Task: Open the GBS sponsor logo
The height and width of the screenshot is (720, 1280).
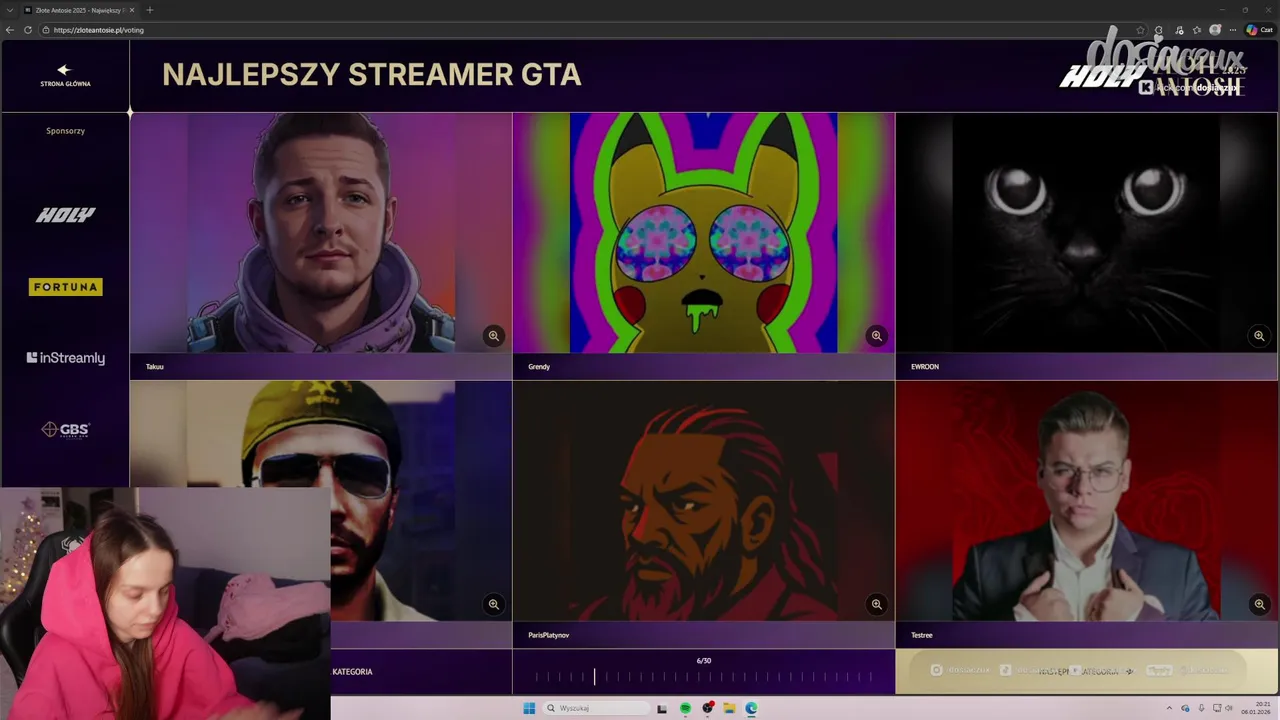Action: tap(65, 429)
